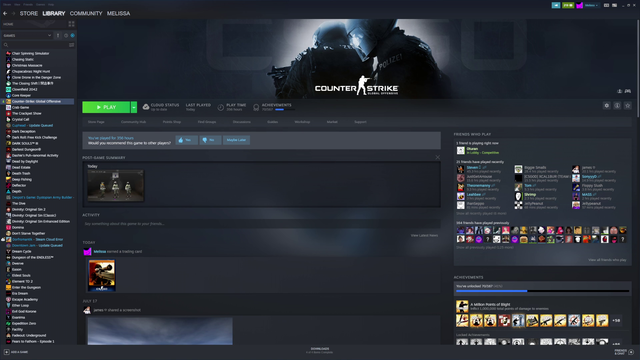Open the post-game summary screenshot thumbnail
The width and height of the screenshot is (640, 360).
click(x=116, y=186)
